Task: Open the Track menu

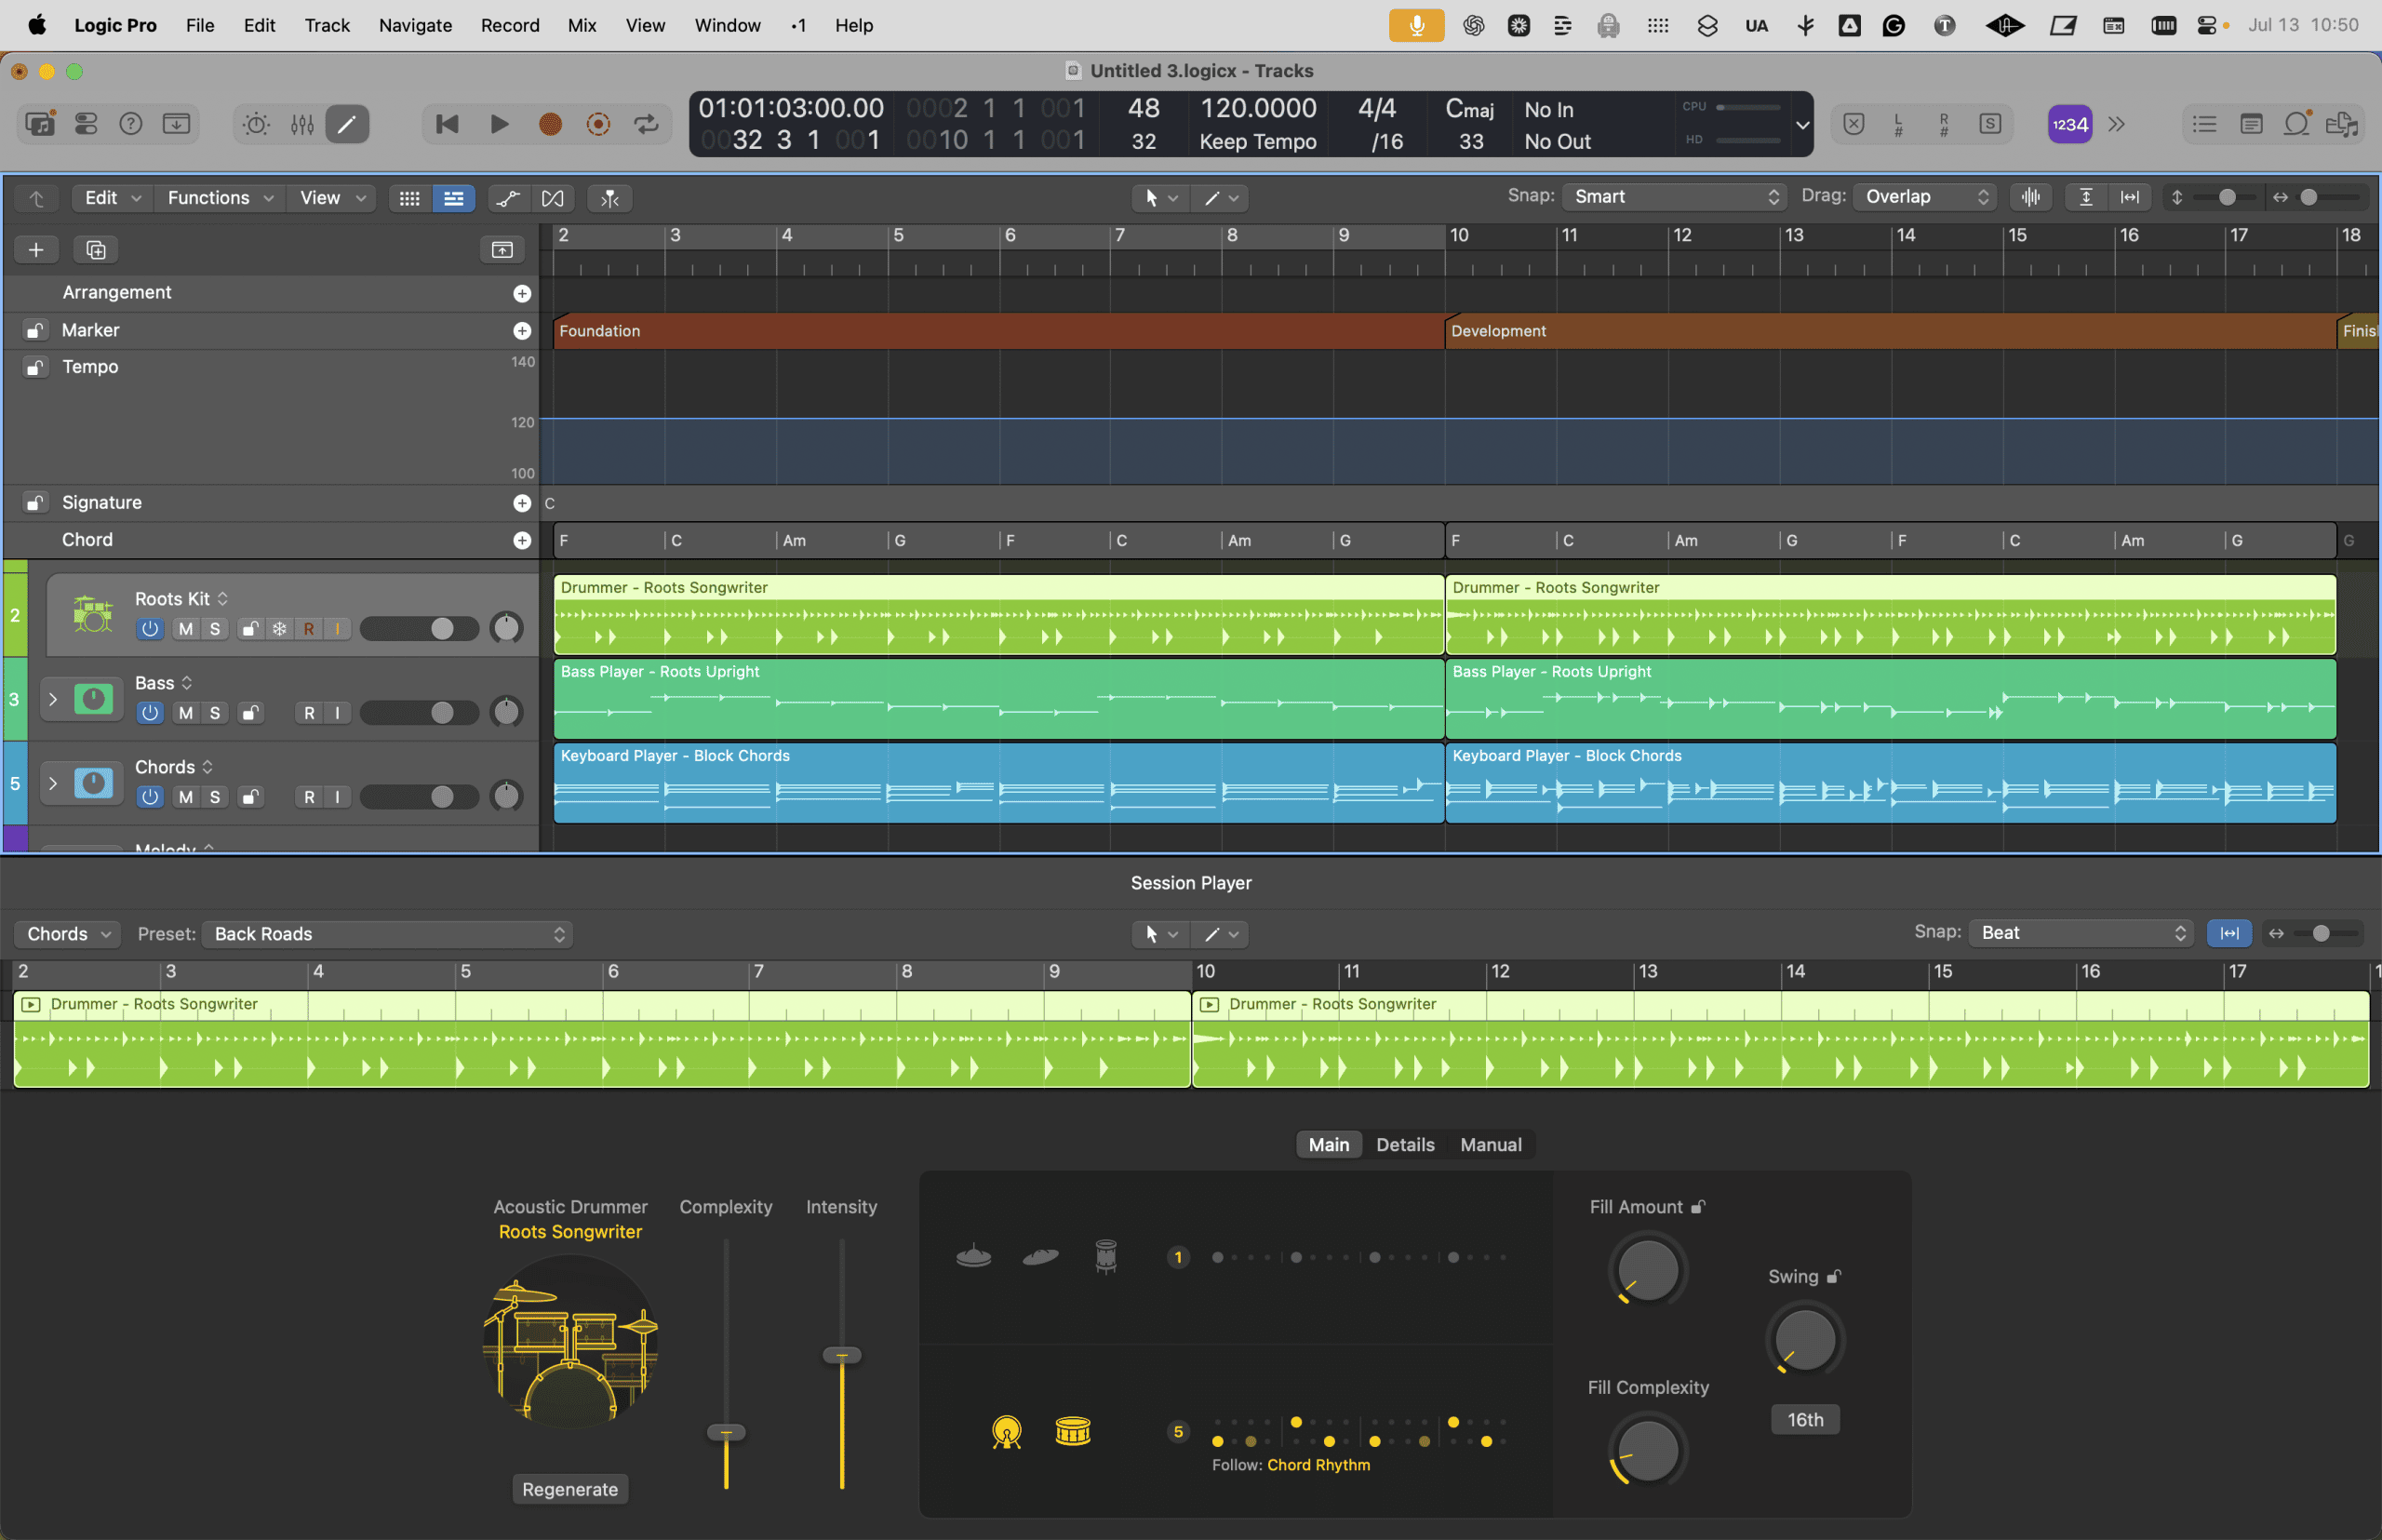Action: [x=327, y=25]
